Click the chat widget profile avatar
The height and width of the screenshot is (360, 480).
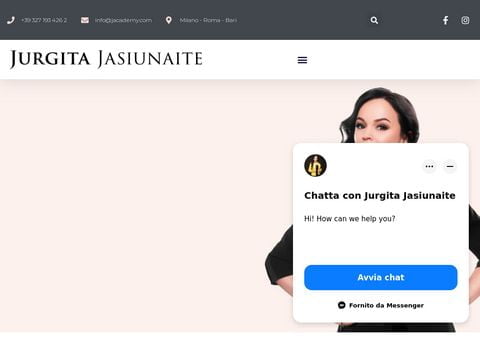[x=315, y=166]
